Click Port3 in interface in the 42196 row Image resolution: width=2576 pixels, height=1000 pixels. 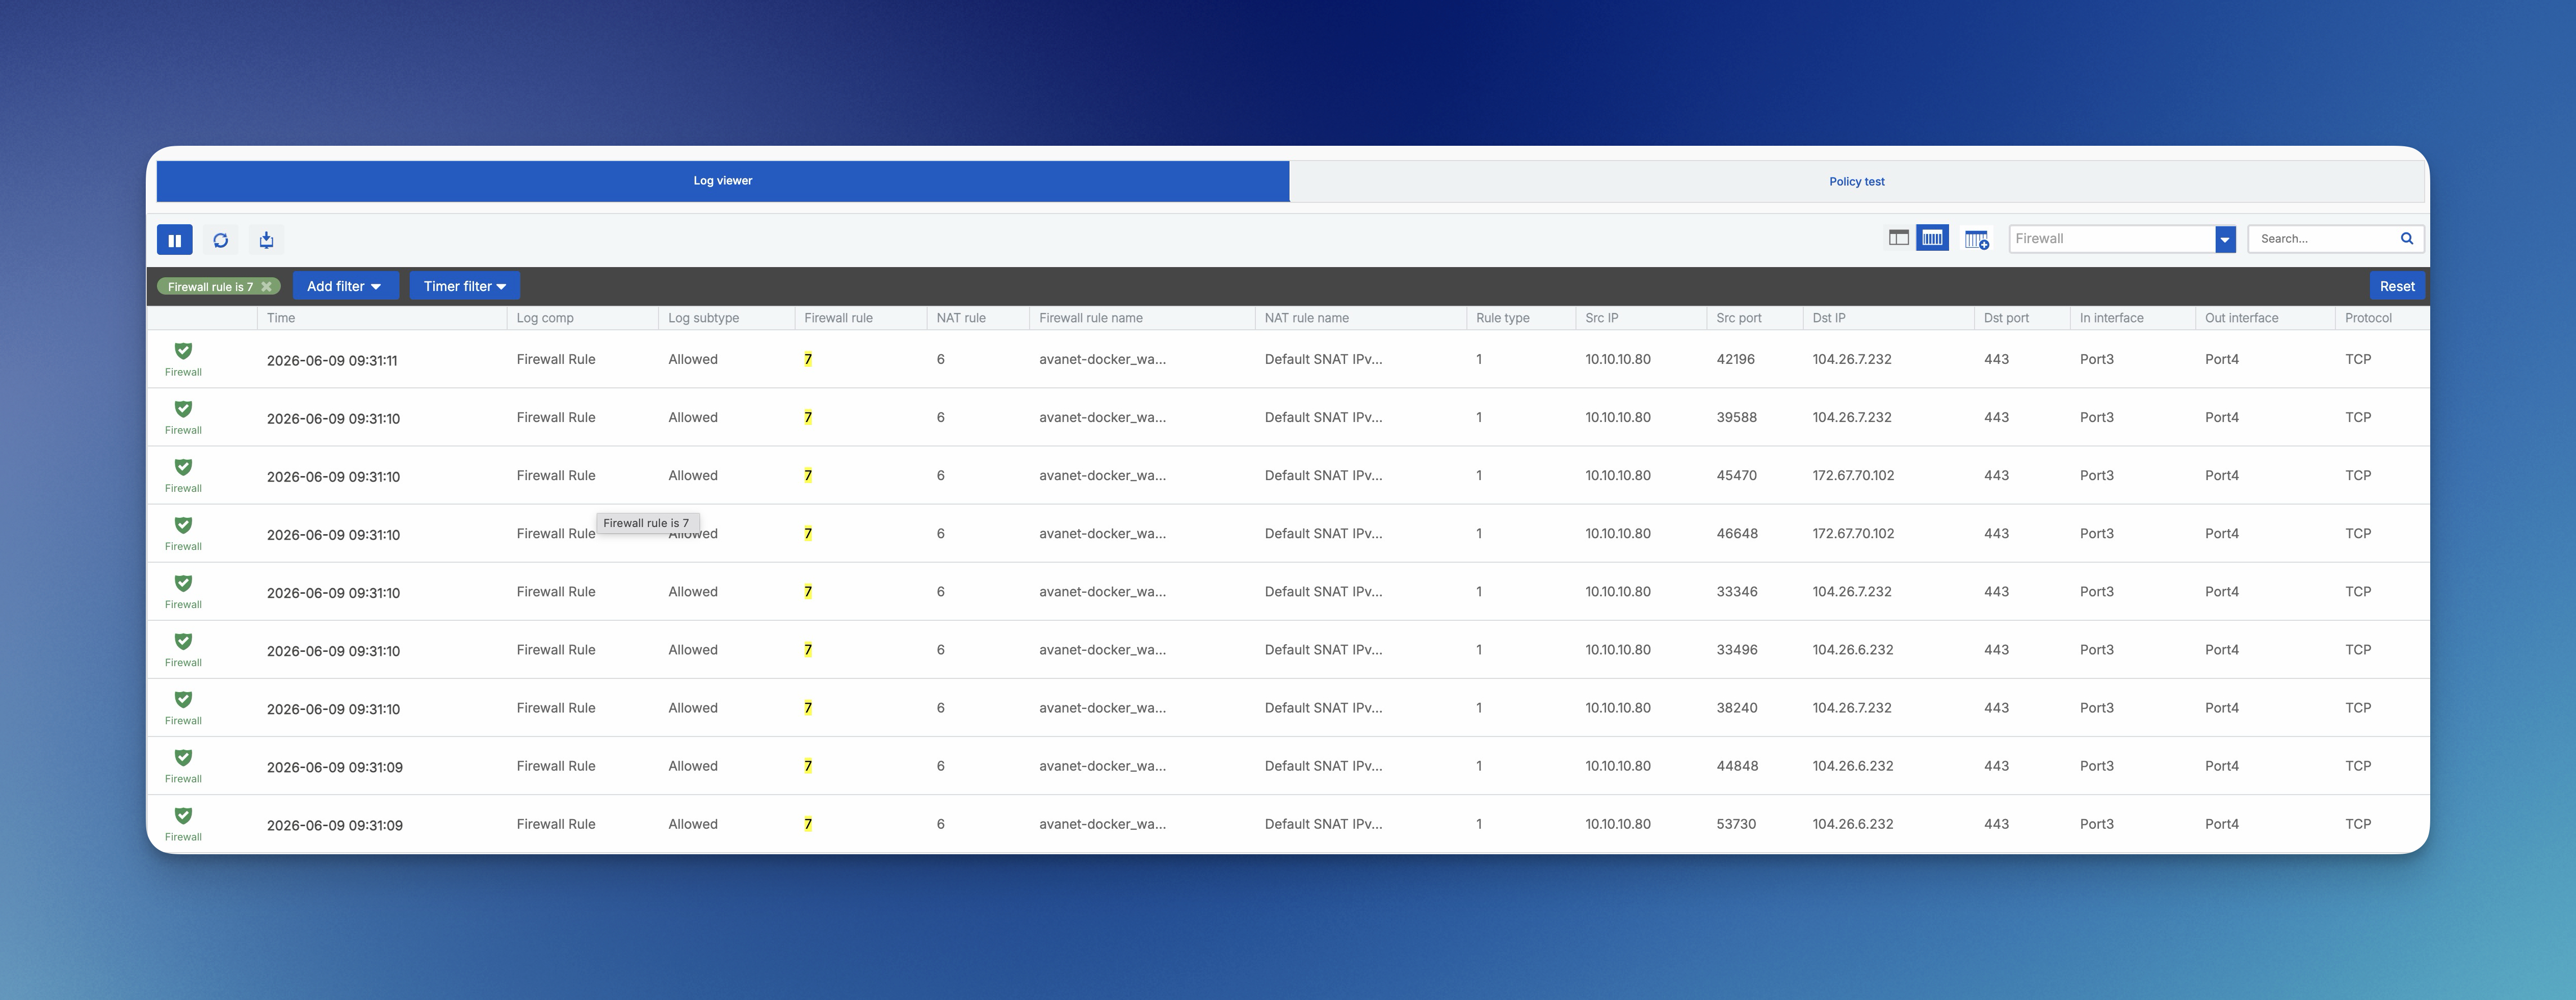pos(2096,359)
